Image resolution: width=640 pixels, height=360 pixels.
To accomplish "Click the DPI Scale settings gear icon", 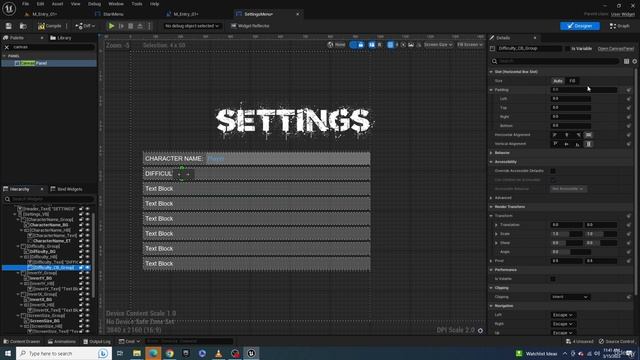I will tap(480, 330).
